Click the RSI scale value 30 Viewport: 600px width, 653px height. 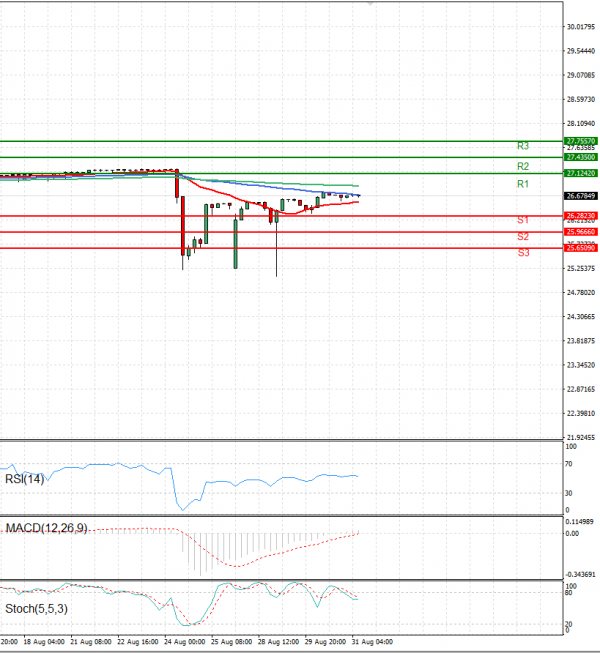click(568, 493)
